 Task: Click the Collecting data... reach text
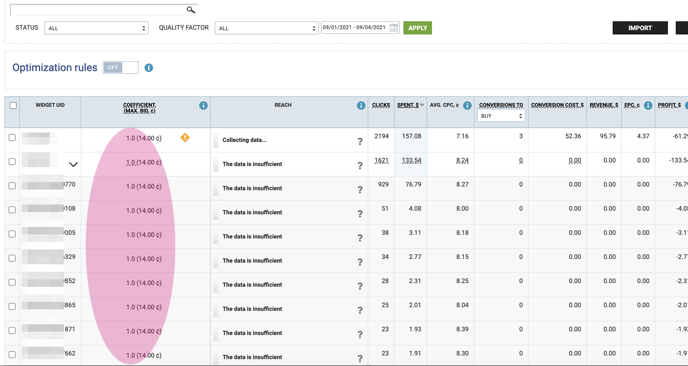pyautogui.click(x=244, y=140)
